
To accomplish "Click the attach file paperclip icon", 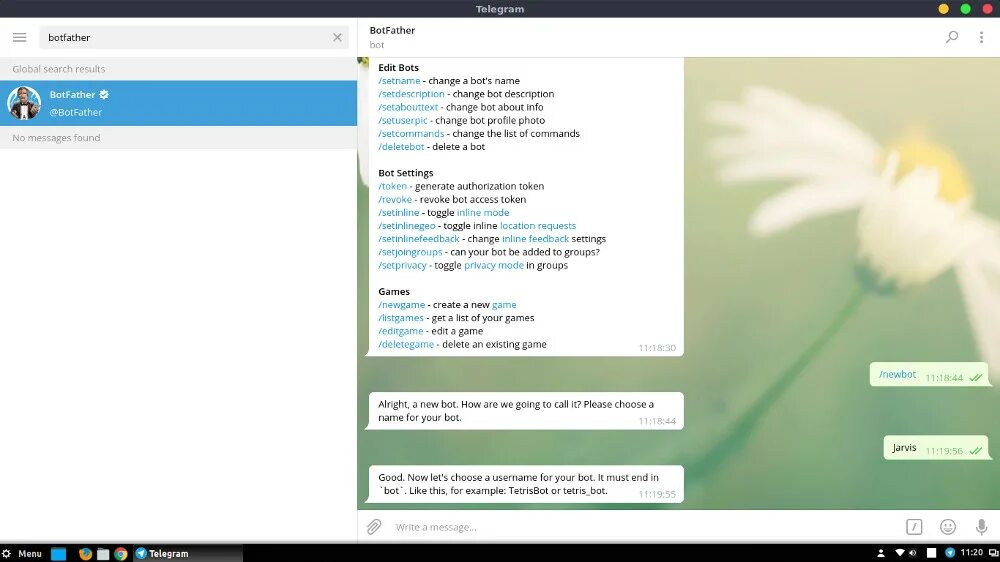I will pyautogui.click(x=374, y=527).
